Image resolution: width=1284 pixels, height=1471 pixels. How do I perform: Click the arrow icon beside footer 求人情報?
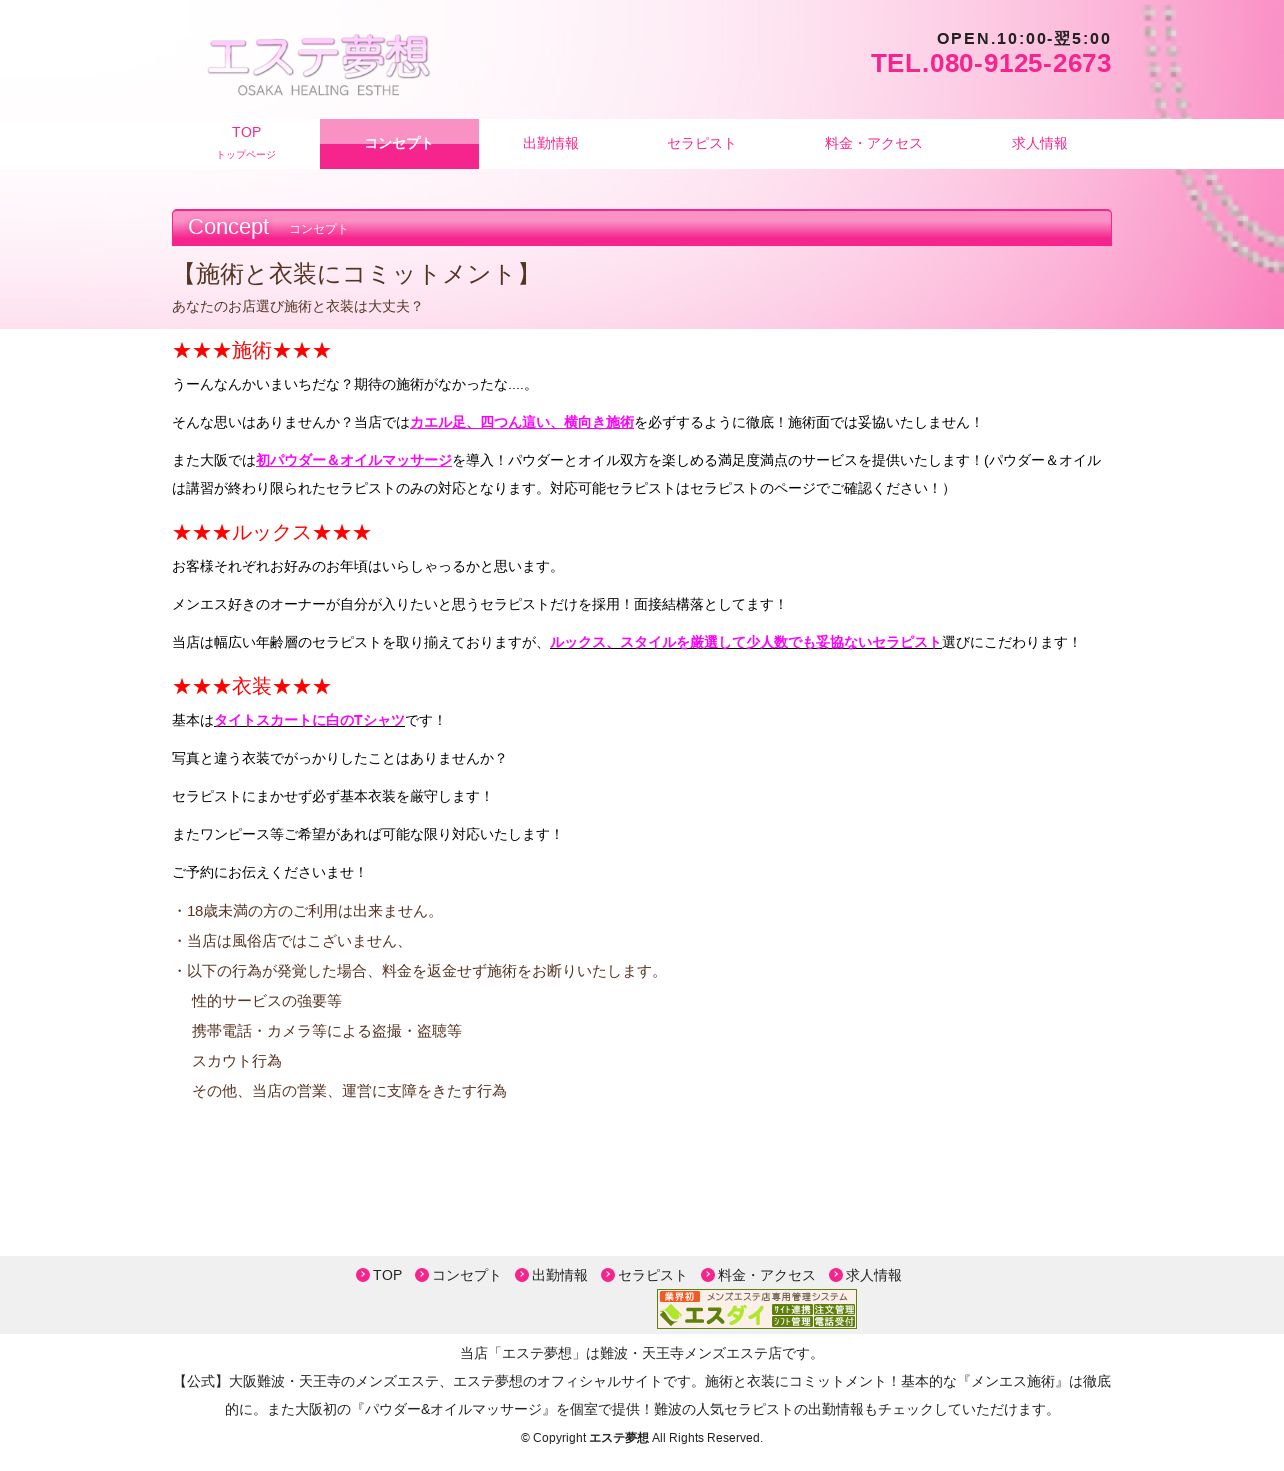836,1275
